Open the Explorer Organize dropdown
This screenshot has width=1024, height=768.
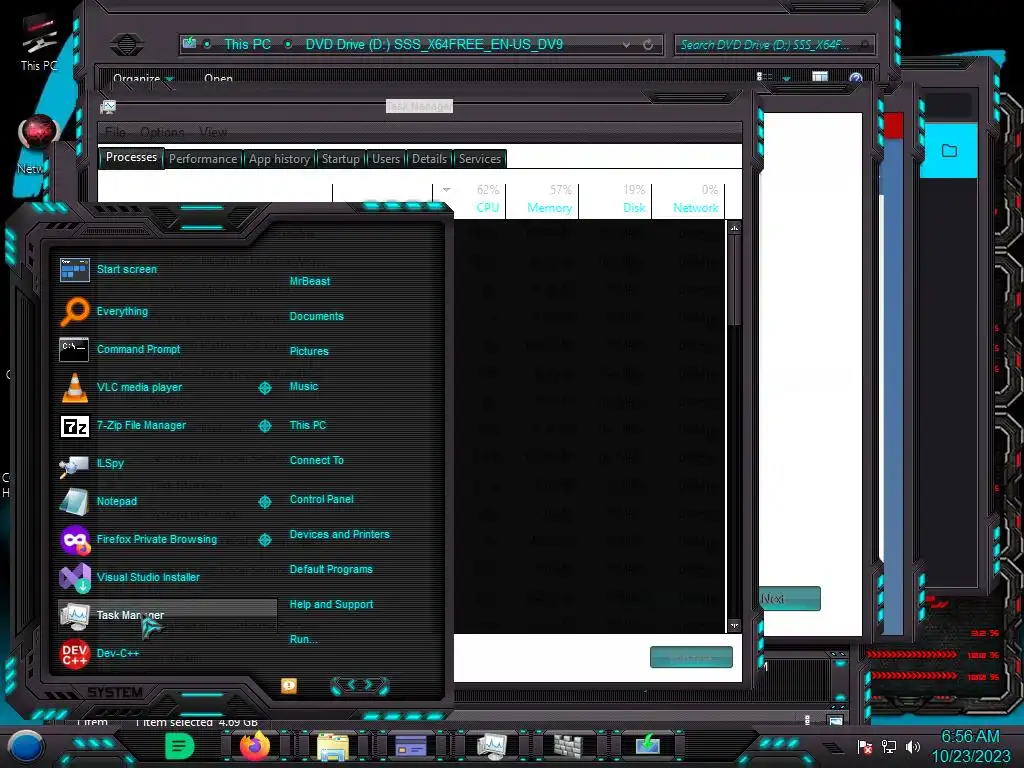coord(143,79)
